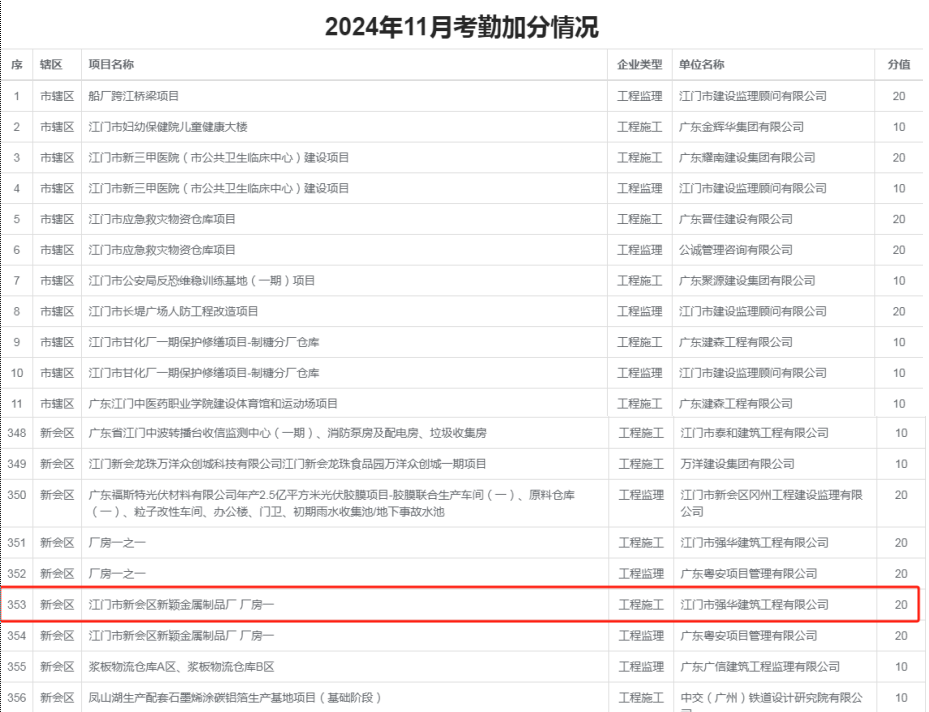This screenshot has height=712, width=929.
Task: Click sequence number 349 cell
Action: (17, 464)
